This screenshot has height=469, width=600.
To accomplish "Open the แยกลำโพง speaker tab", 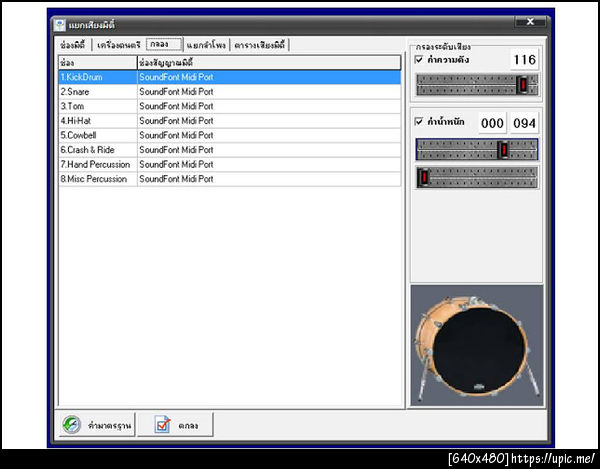I will pos(206,45).
